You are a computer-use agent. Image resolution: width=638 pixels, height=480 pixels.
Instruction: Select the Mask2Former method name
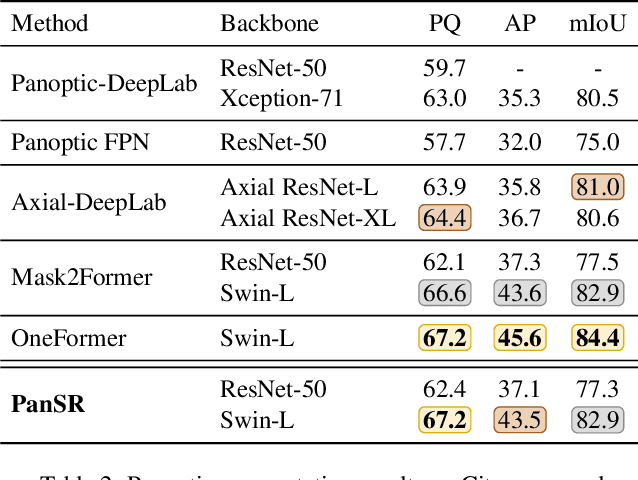[x=83, y=278]
